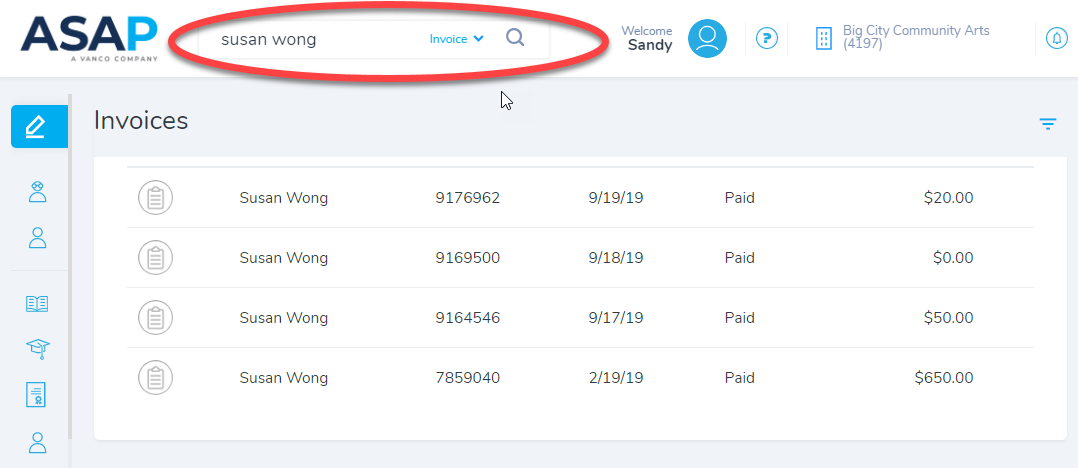Click the filter icon beside Invoices heading

1047,124
